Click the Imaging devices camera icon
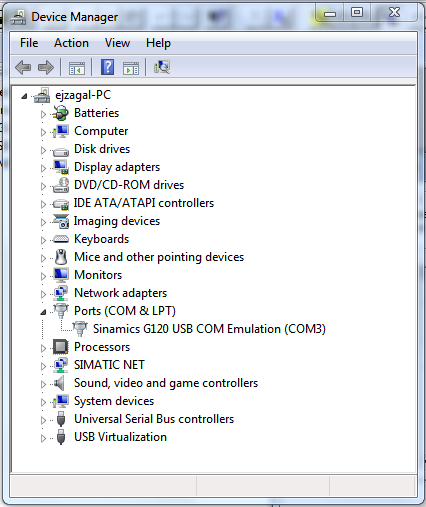This screenshot has width=426, height=507. (x=61, y=221)
